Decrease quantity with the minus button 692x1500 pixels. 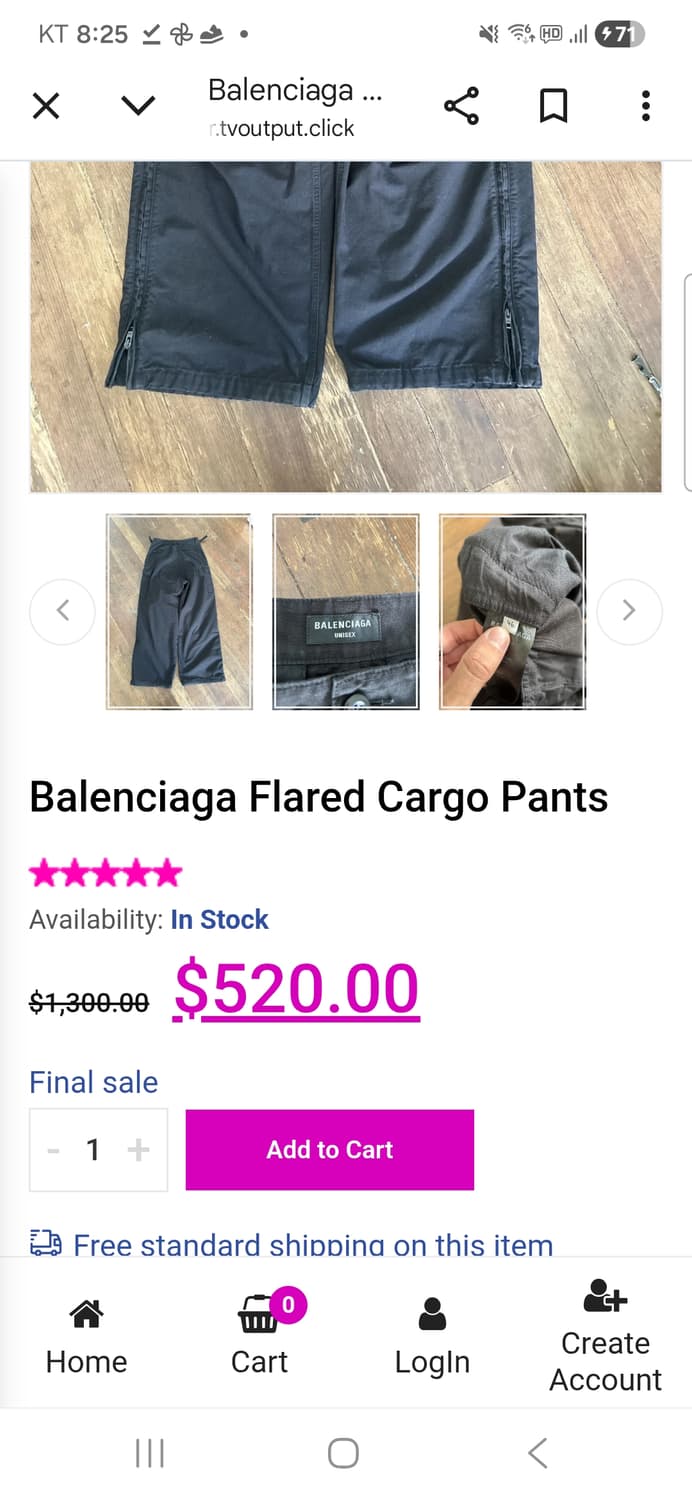point(54,1150)
